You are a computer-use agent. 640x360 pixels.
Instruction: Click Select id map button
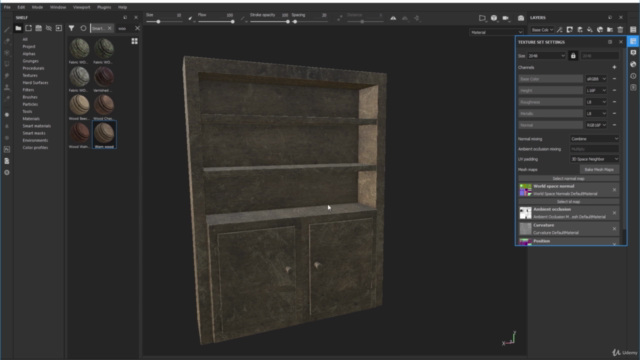[x=569, y=202]
